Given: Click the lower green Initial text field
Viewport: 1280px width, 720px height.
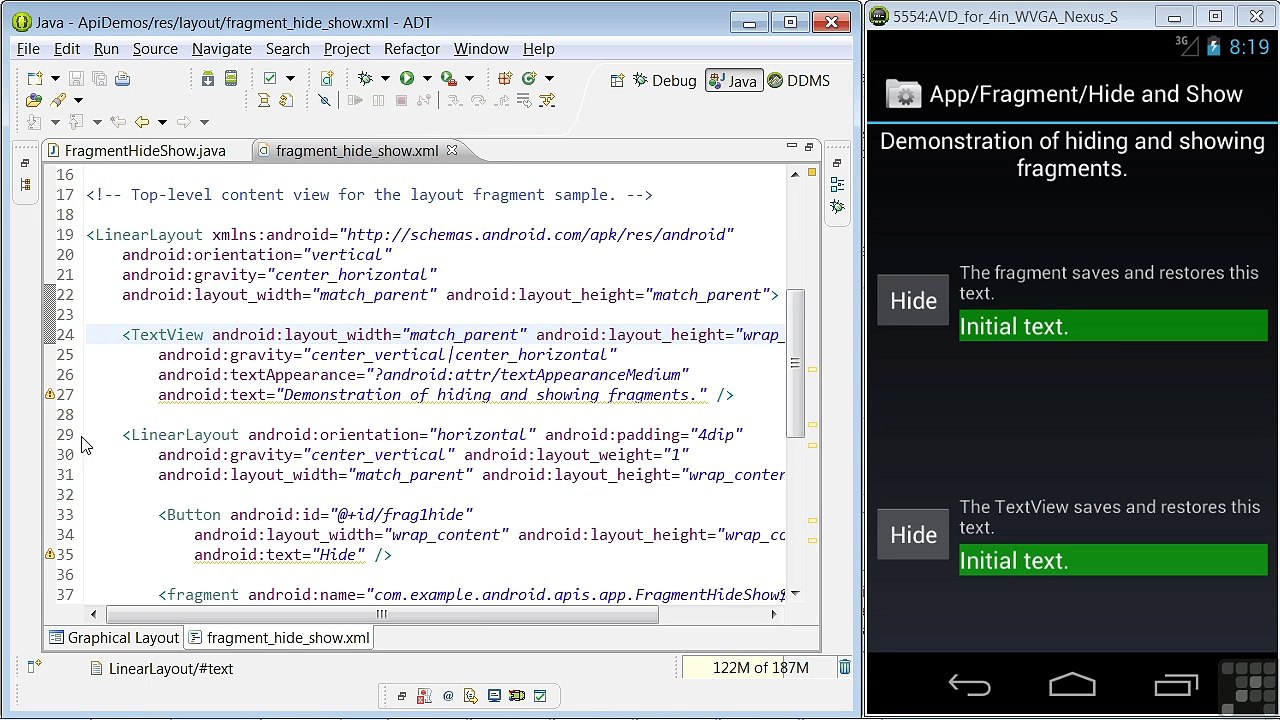Looking at the screenshot, I should (x=1113, y=561).
